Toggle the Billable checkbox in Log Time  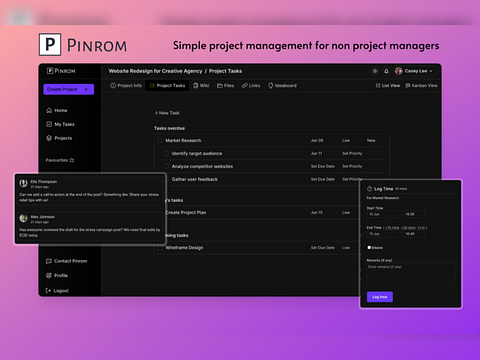point(369,247)
